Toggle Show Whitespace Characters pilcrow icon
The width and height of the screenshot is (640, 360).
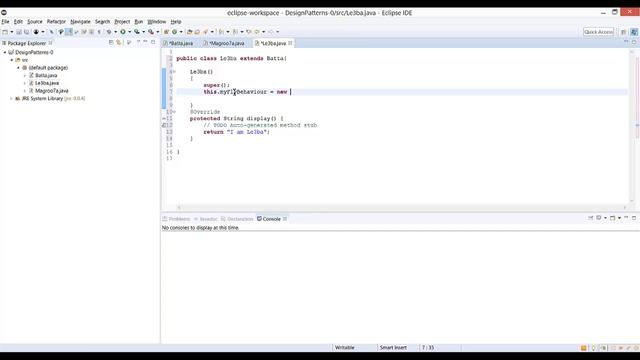(x=99, y=32)
